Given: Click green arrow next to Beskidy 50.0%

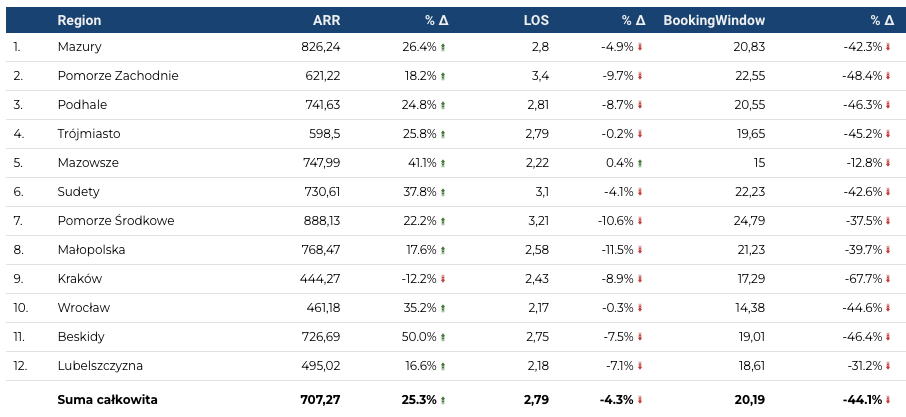Looking at the screenshot, I should tap(443, 337).
